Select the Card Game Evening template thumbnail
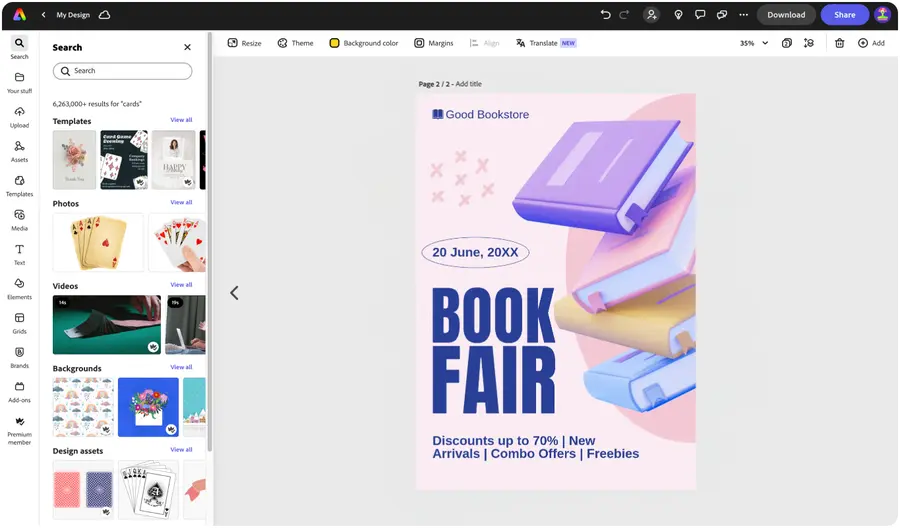Viewport: 900px width, 528px height. point(124,160)
